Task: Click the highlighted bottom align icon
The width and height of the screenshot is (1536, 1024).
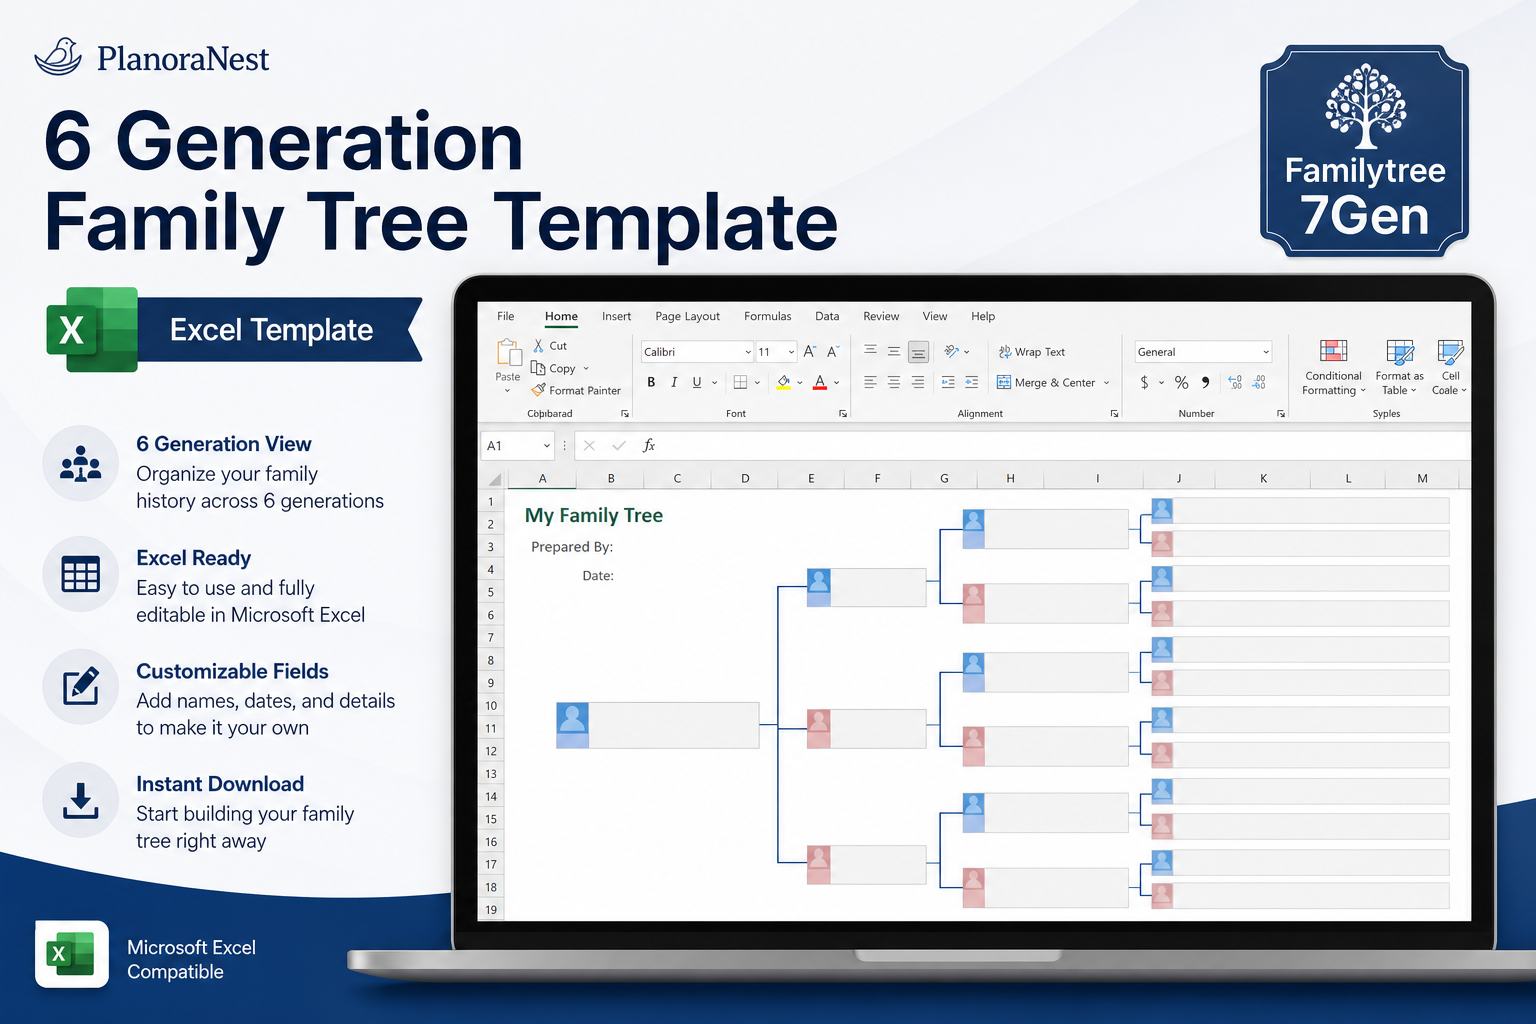Action: (918, 352)
